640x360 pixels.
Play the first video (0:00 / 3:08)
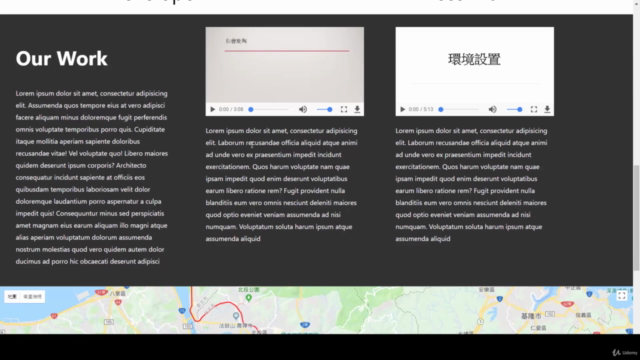click(x=213, y=109)
